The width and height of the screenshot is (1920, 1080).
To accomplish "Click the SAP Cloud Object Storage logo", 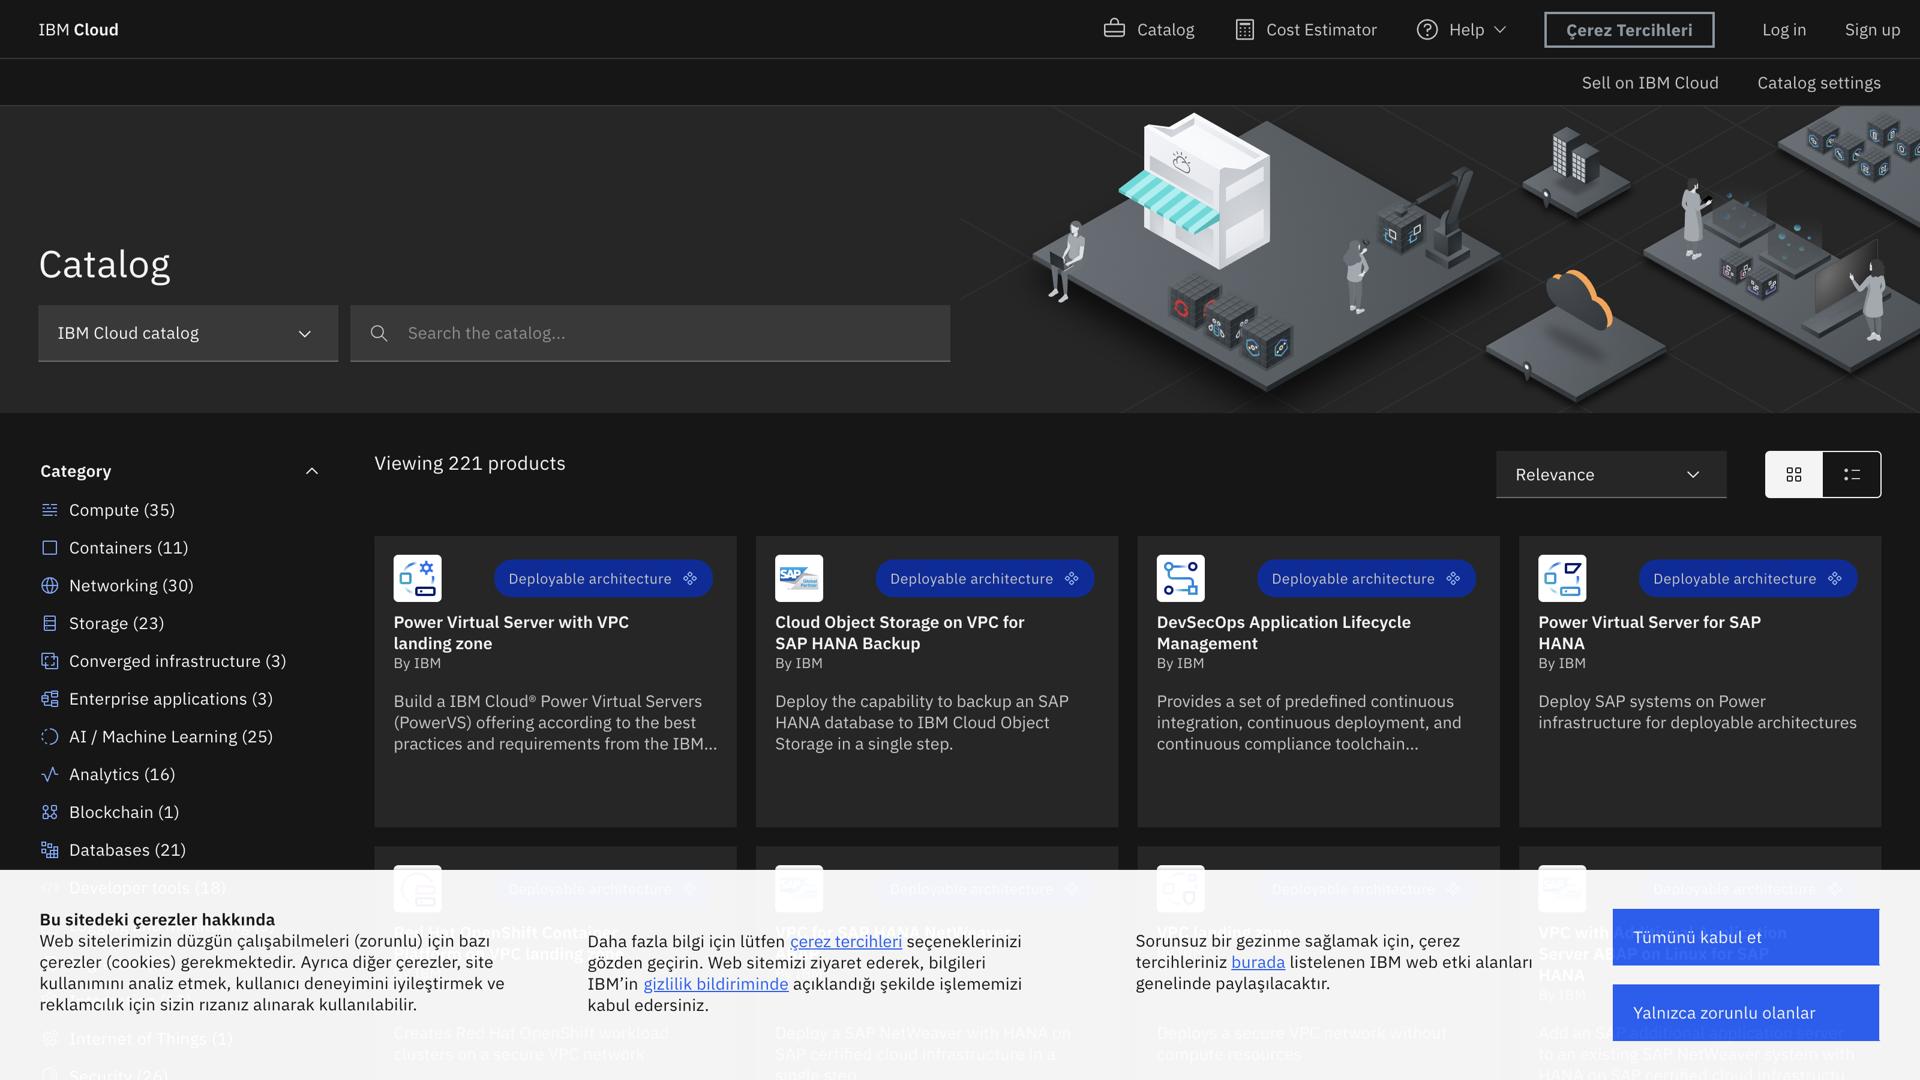I will (x=799, y=578).
